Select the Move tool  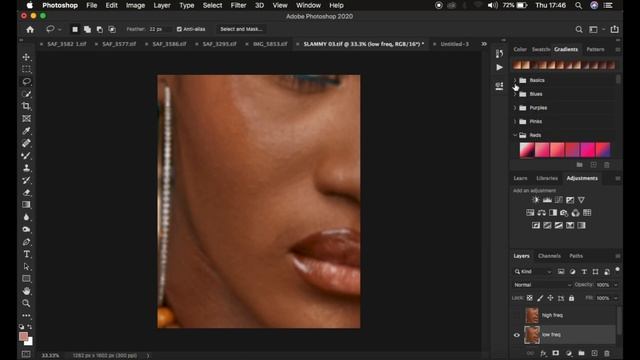[x=27, y=57]
